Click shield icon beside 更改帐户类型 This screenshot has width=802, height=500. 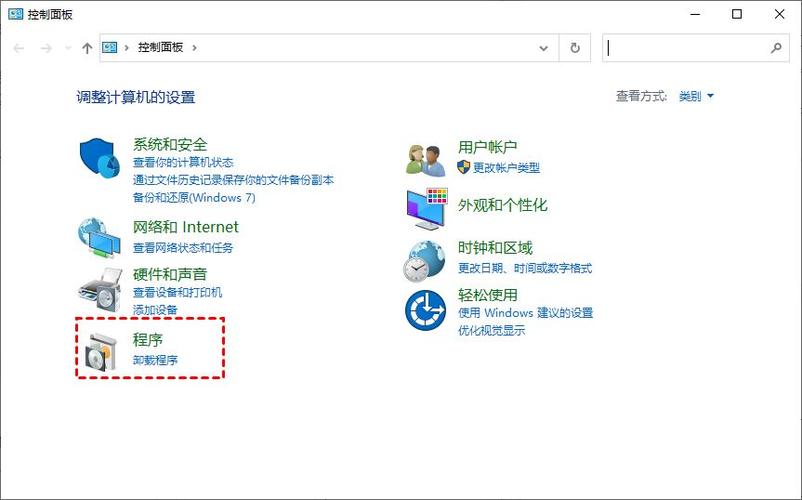[463, 167]
